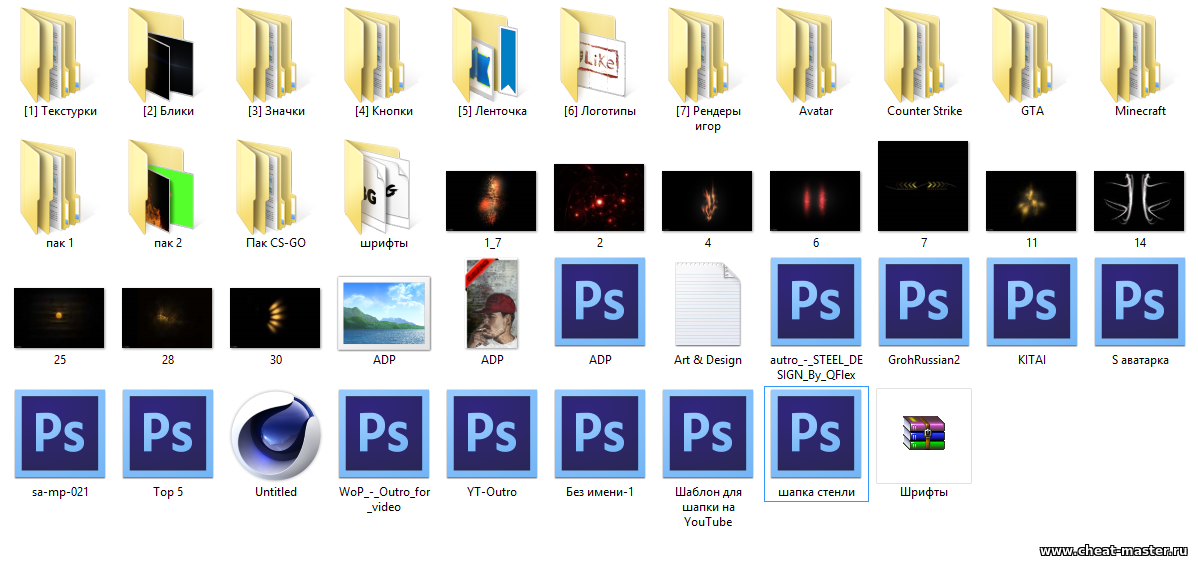Viewport: 1198px width, 566px height.
Task: Select the KITAI Photoshop file
Action: pyautogui.click(x=1032, y=303)
